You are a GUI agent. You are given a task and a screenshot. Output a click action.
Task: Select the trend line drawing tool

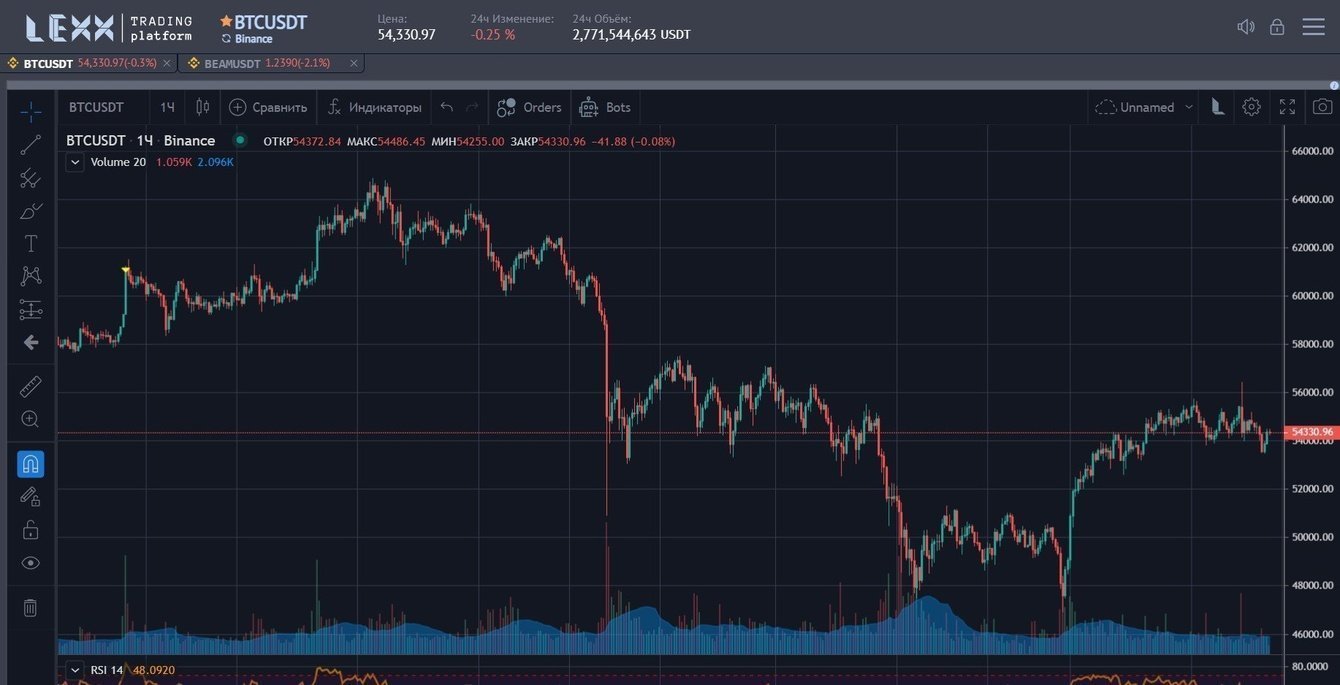[x=30, y=145]
